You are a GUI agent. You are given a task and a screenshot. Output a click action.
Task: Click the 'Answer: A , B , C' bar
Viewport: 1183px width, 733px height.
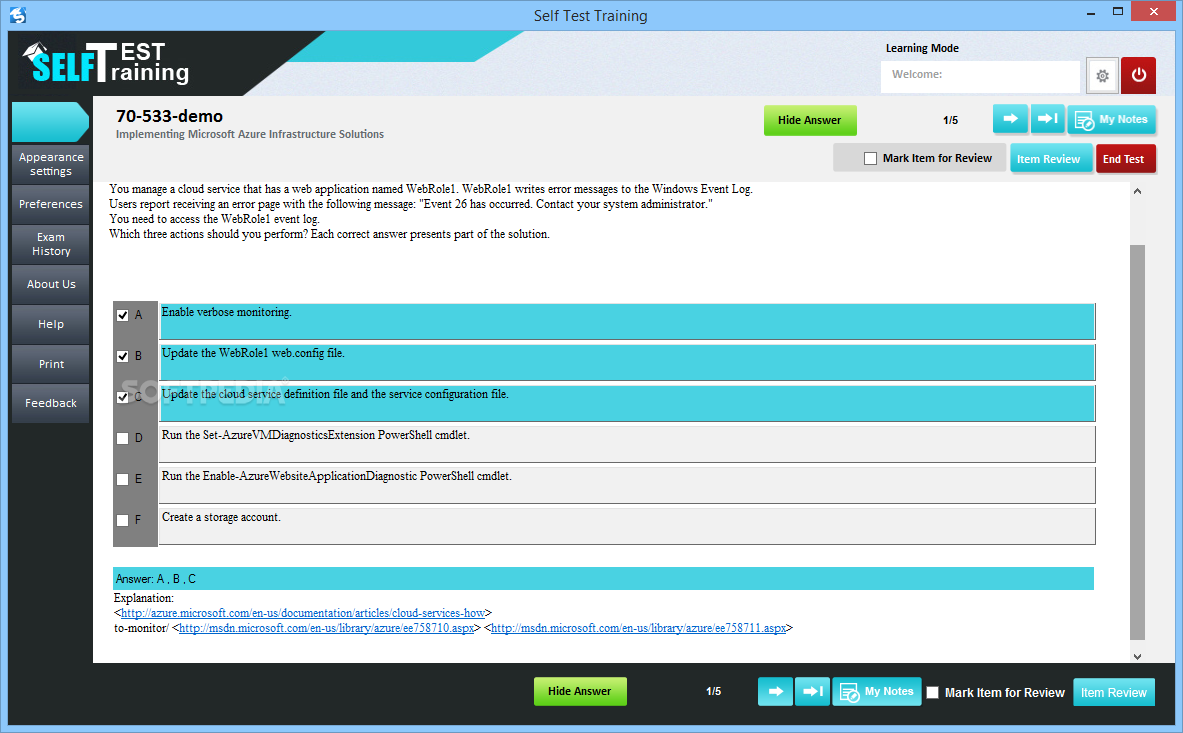pyautogui.click(x=604, y=579)
